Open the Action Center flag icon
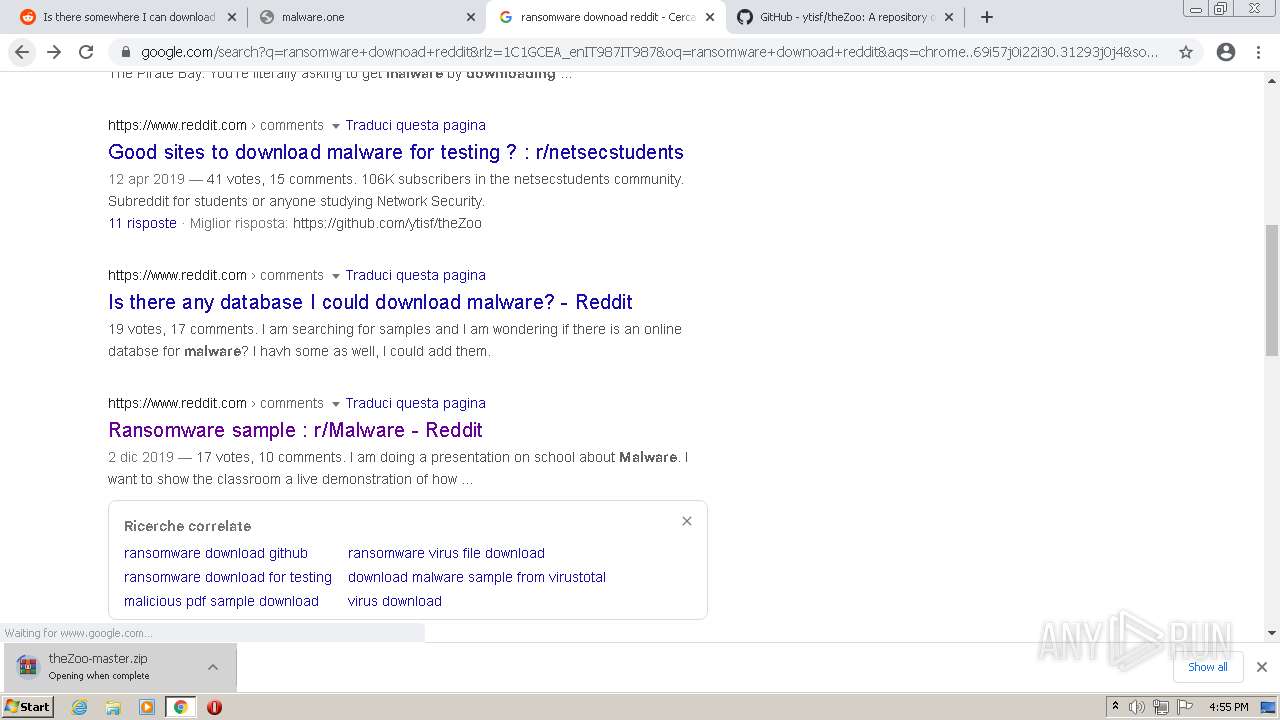The height and width of the screenshot is (720, 1280). coord(1183,707)
